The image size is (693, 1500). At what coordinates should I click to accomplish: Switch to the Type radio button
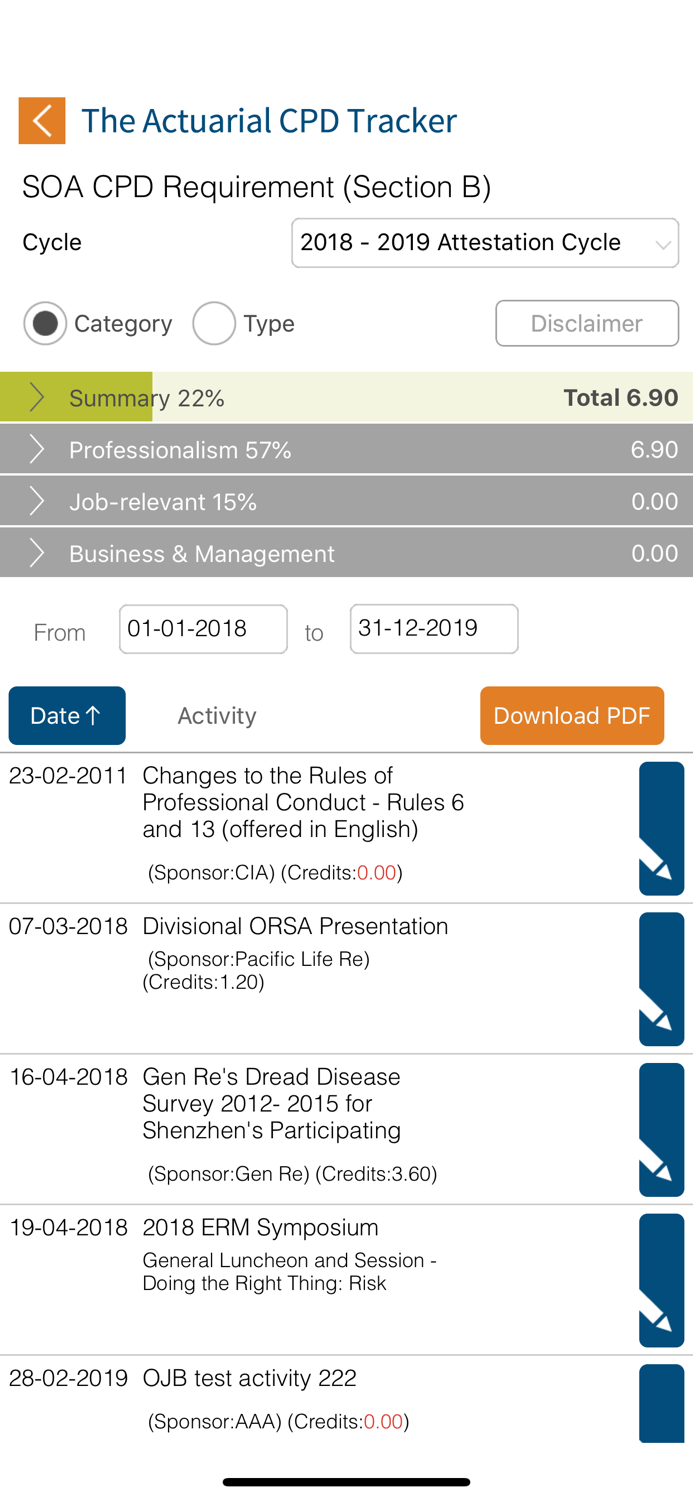(214, 323)
